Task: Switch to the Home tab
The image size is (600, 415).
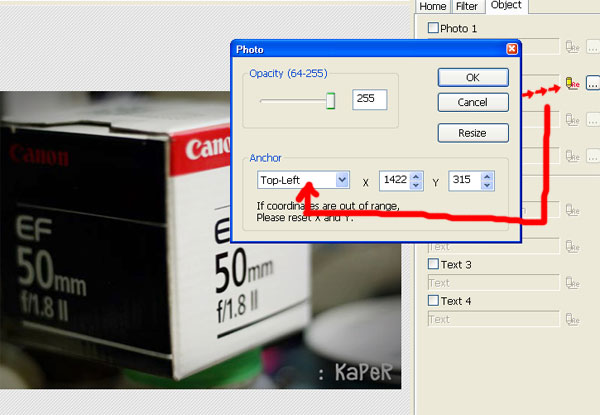Action: click(x=433, y=7)
